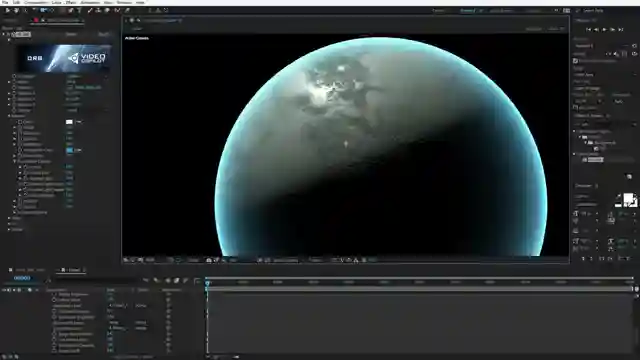Image resolution: width=640 pixels, height=360 pixels.
Task: Select the Type text tool
Action: tap(79, 10)
